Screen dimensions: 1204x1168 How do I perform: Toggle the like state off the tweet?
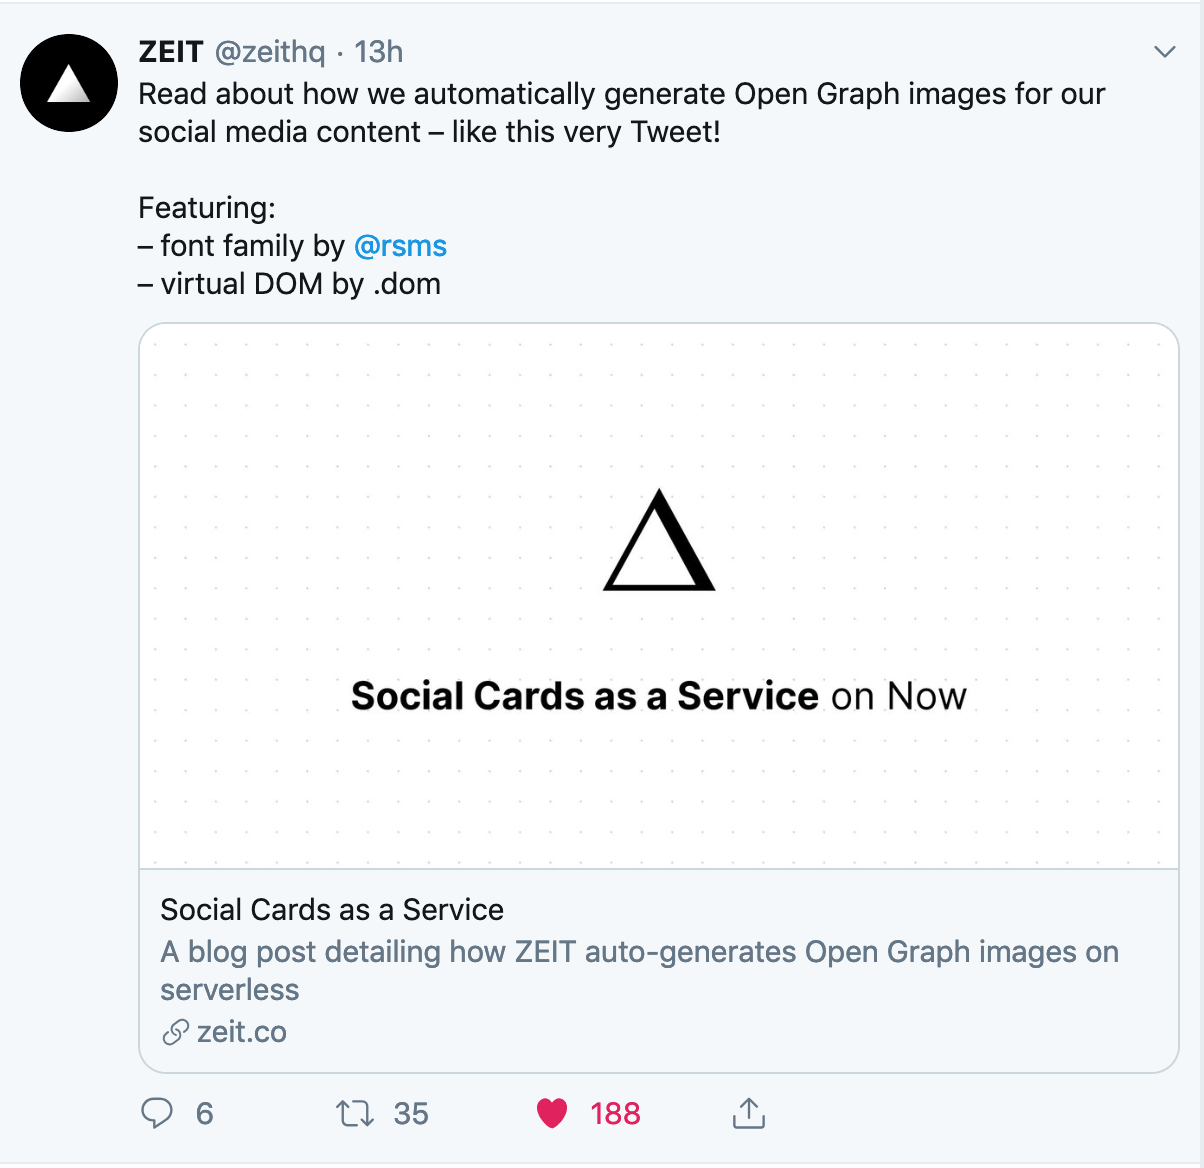point(551,1112)
